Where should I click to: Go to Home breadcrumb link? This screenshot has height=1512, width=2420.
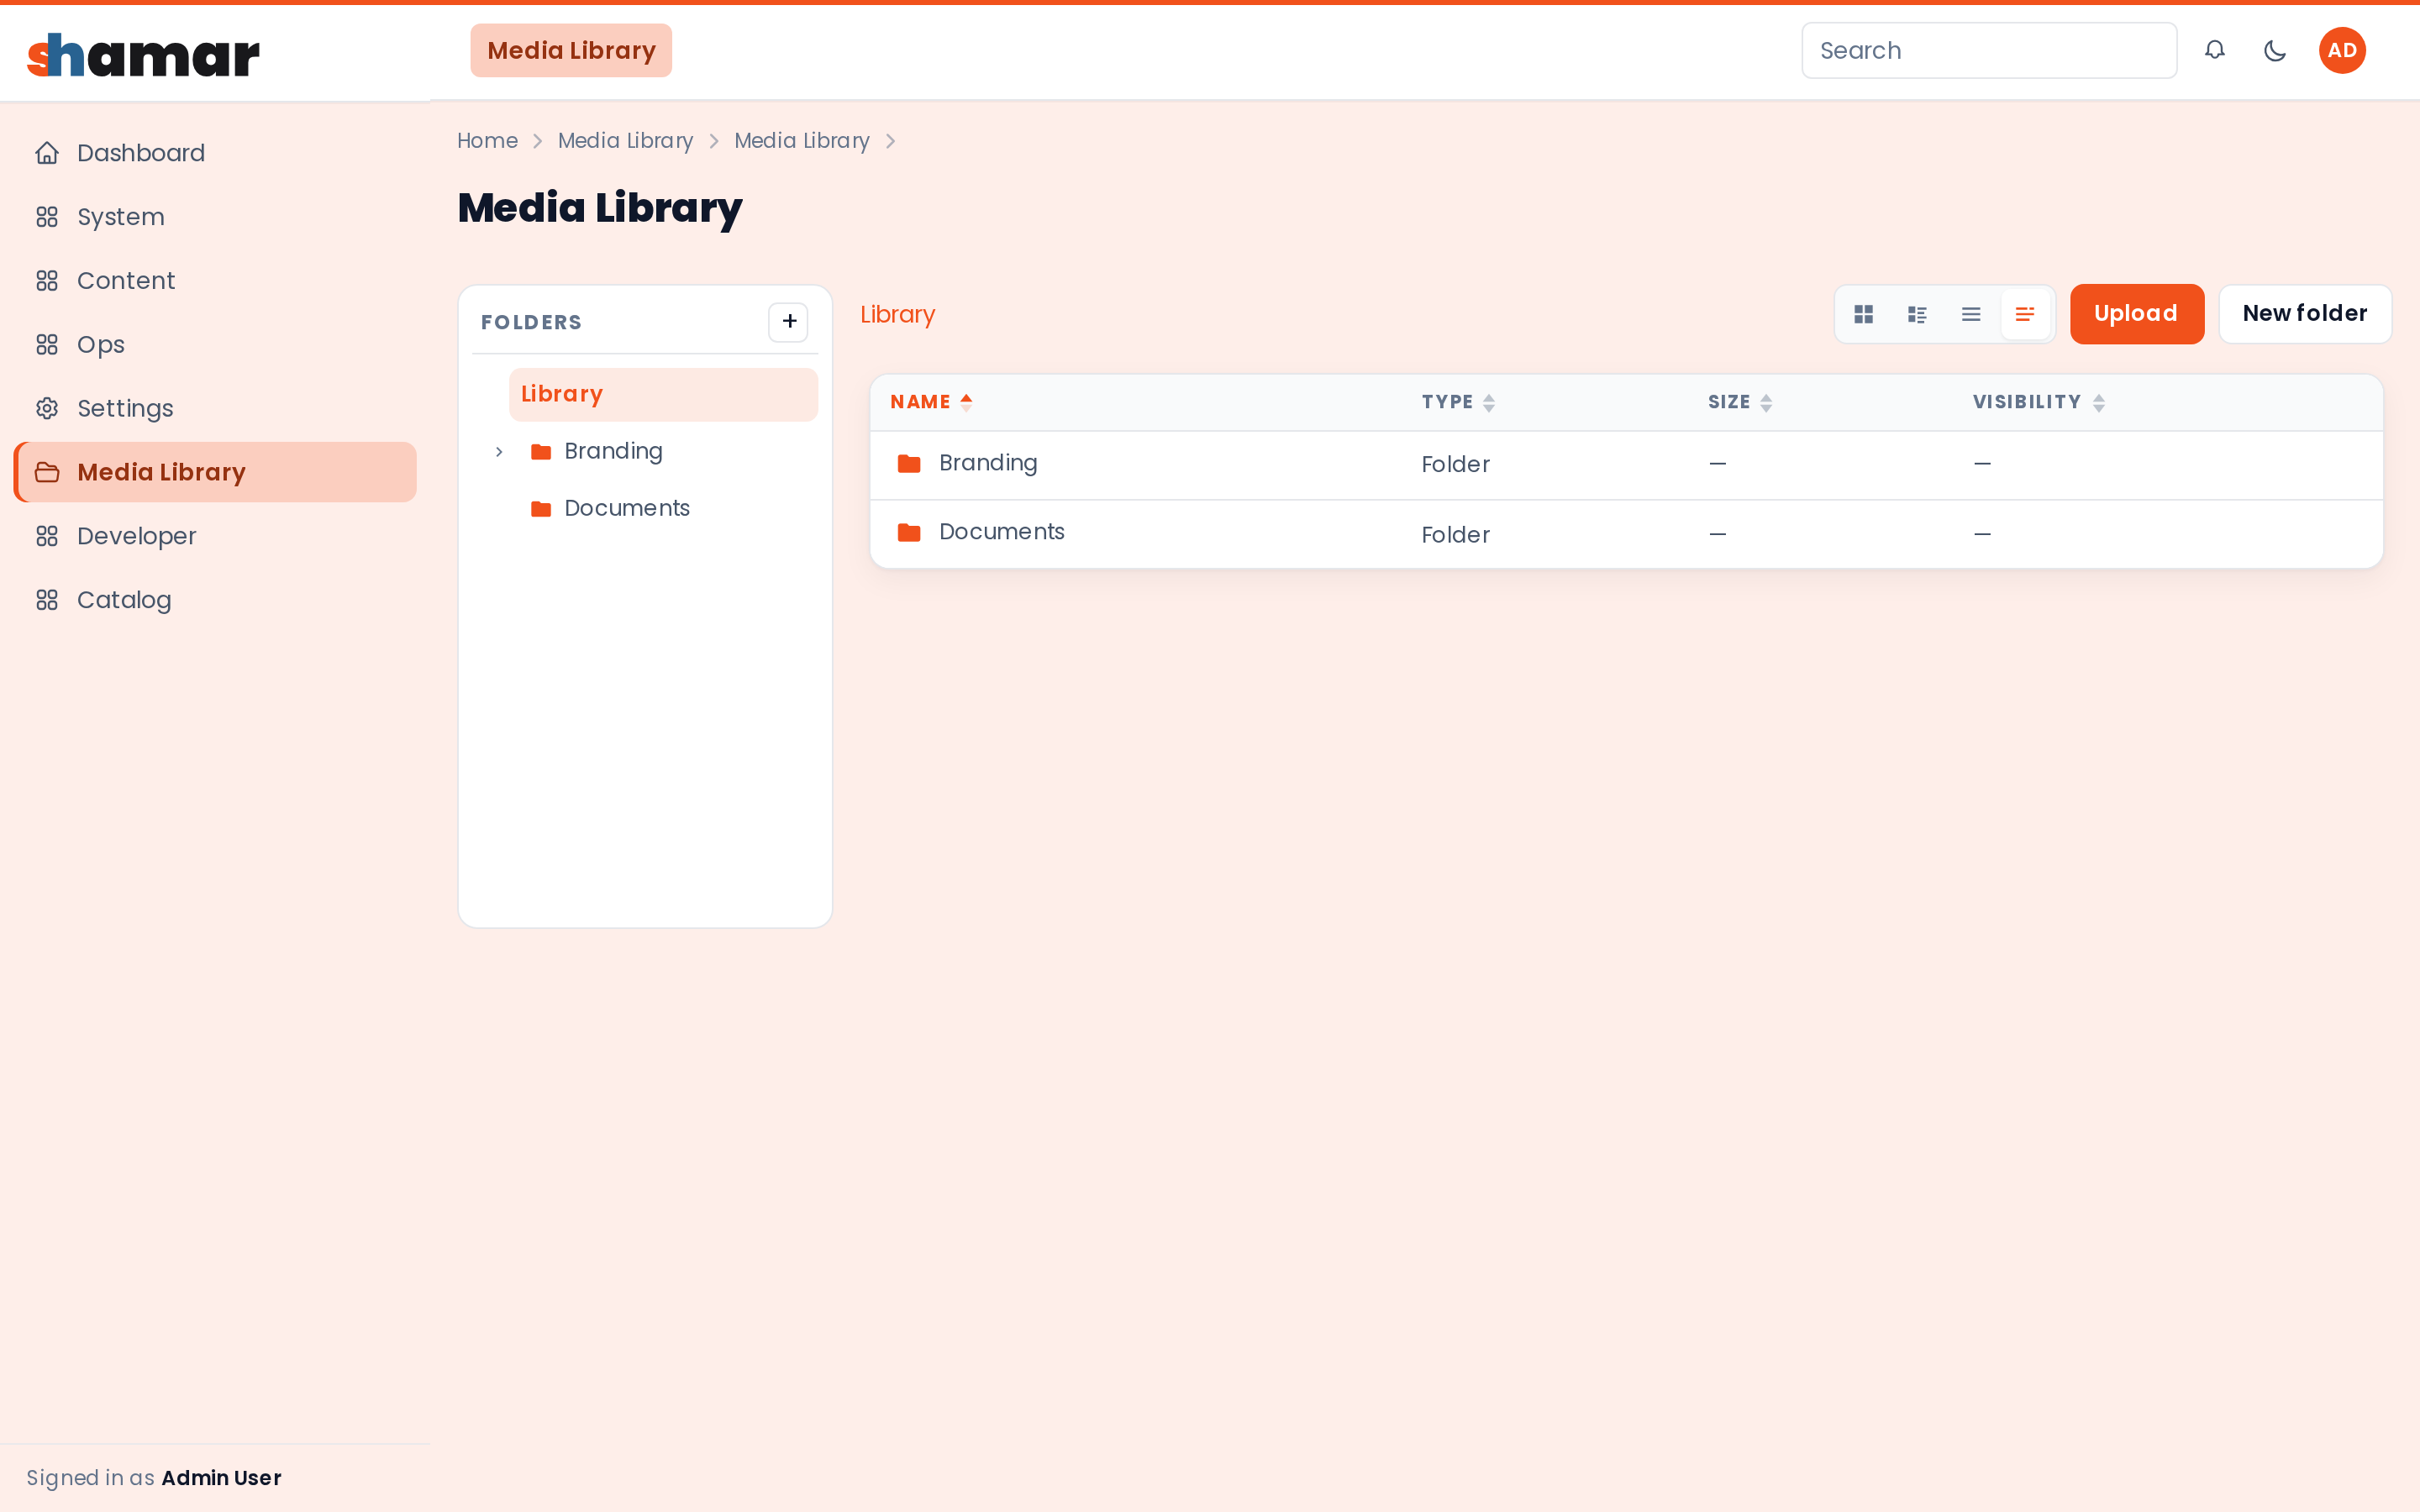[487, 141]
